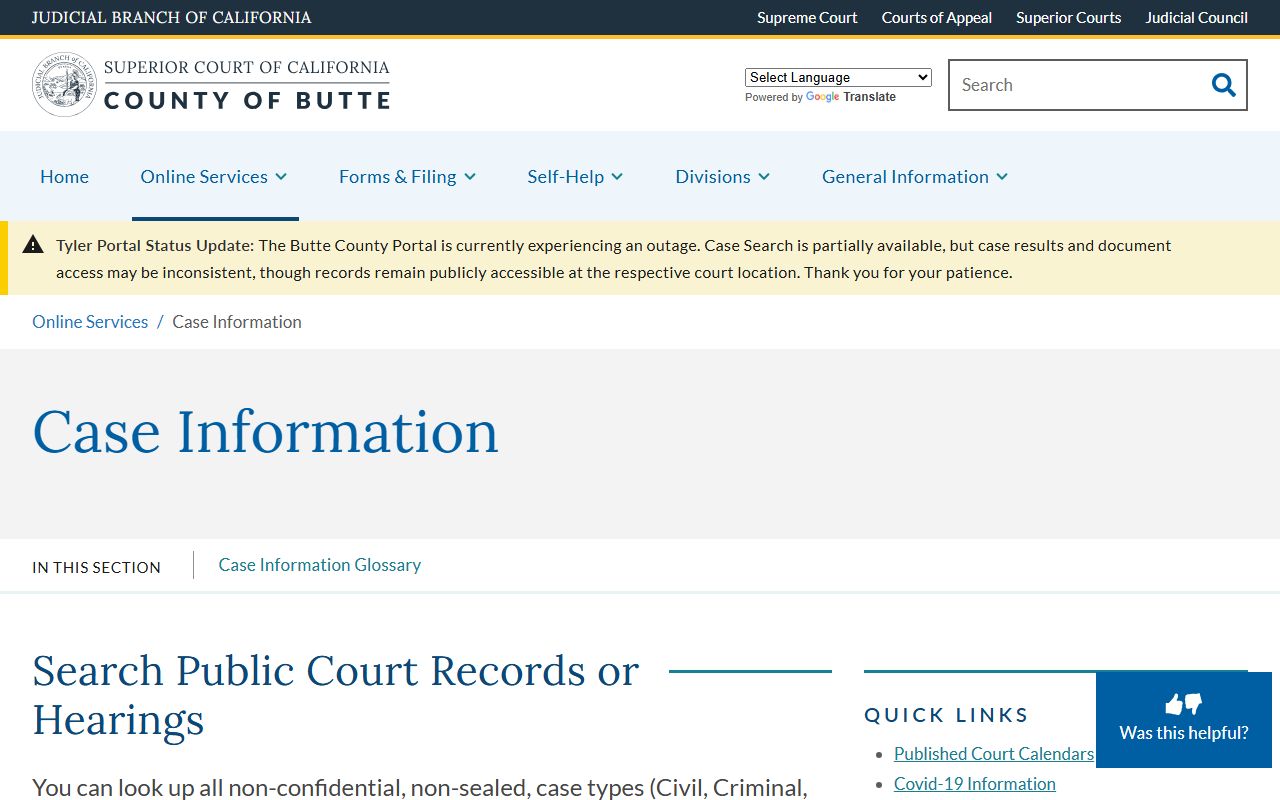Click the Case Information page heading
Image resolution: width=1280 pixels, height=800 pixels.
click(265, 432)
